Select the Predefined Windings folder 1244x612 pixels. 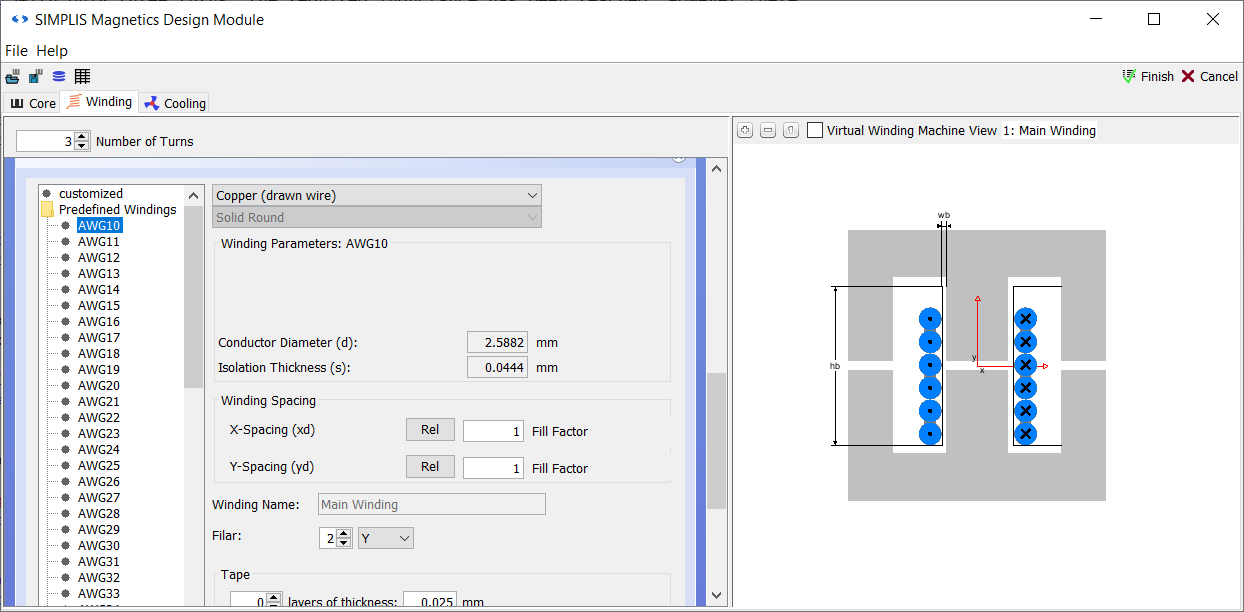pyautogui.click(x=117, y=210)
